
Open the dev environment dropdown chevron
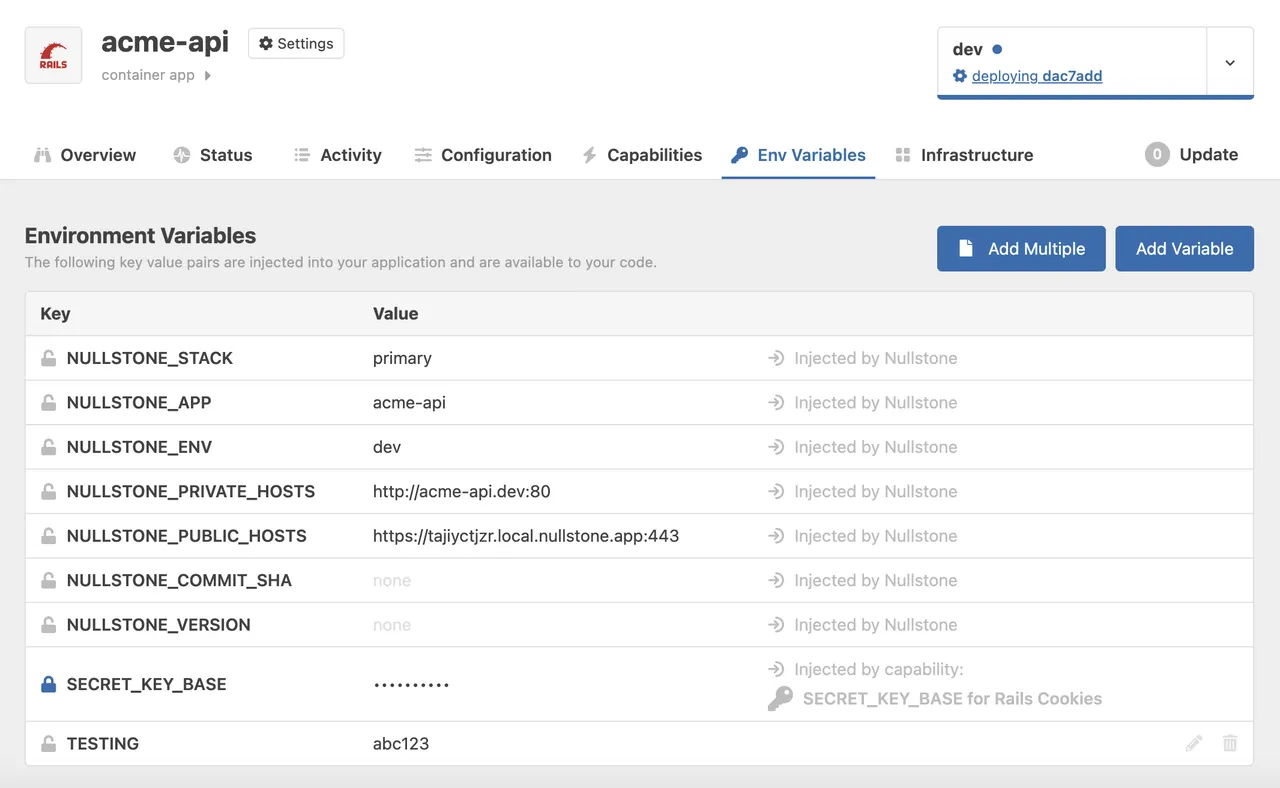point(1230,62)
